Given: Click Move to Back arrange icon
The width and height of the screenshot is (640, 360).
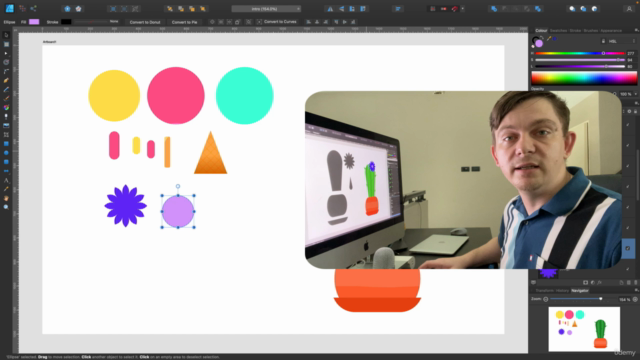Looking at the screenshot, I should (x=170, y=9).
